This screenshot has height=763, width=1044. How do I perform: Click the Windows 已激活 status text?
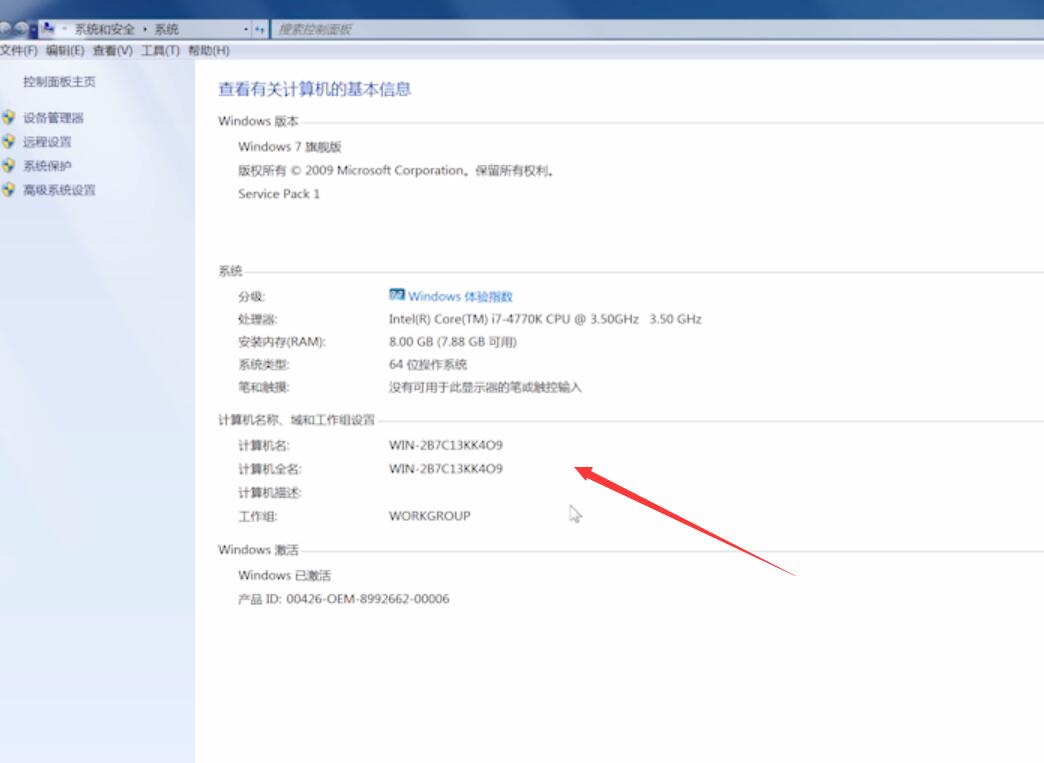284,575
